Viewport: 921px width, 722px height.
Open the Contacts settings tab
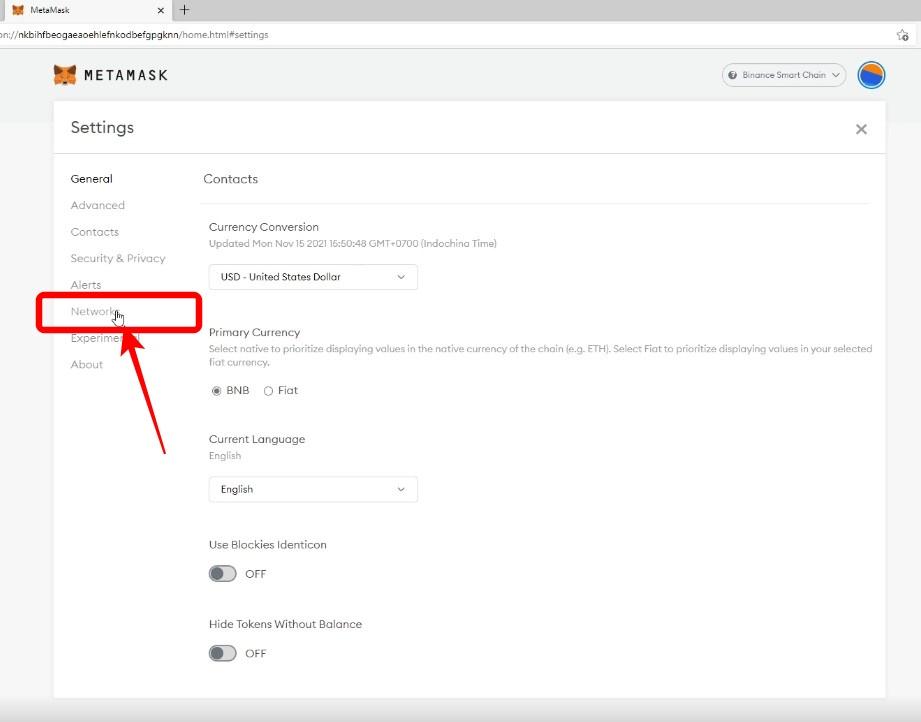[95, 232]
